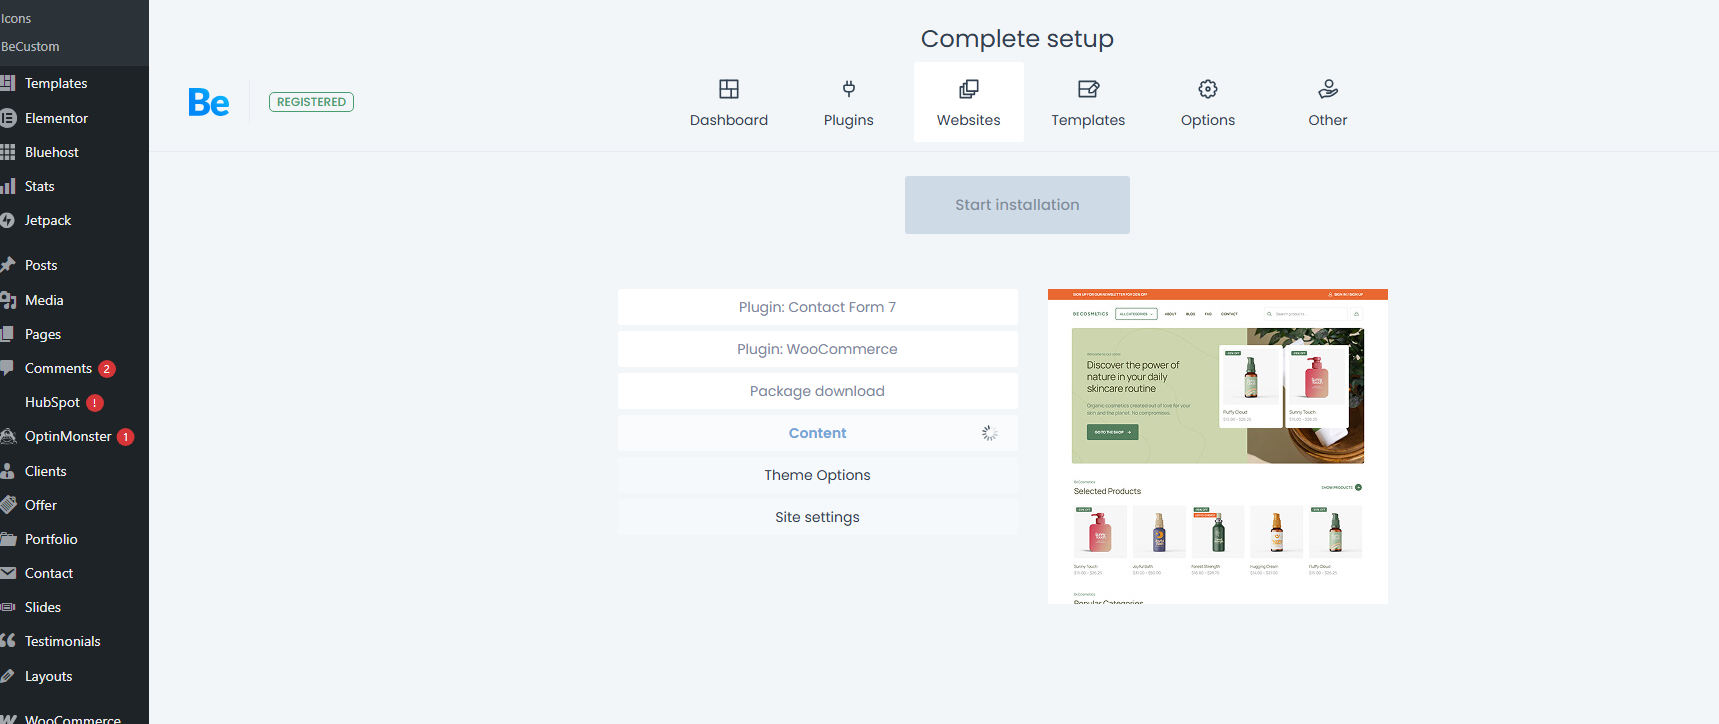Viewport: 1719px width, 724px height.
Task: Click the Plugin: WooCommerce step row
Action: tap(817, 349)
